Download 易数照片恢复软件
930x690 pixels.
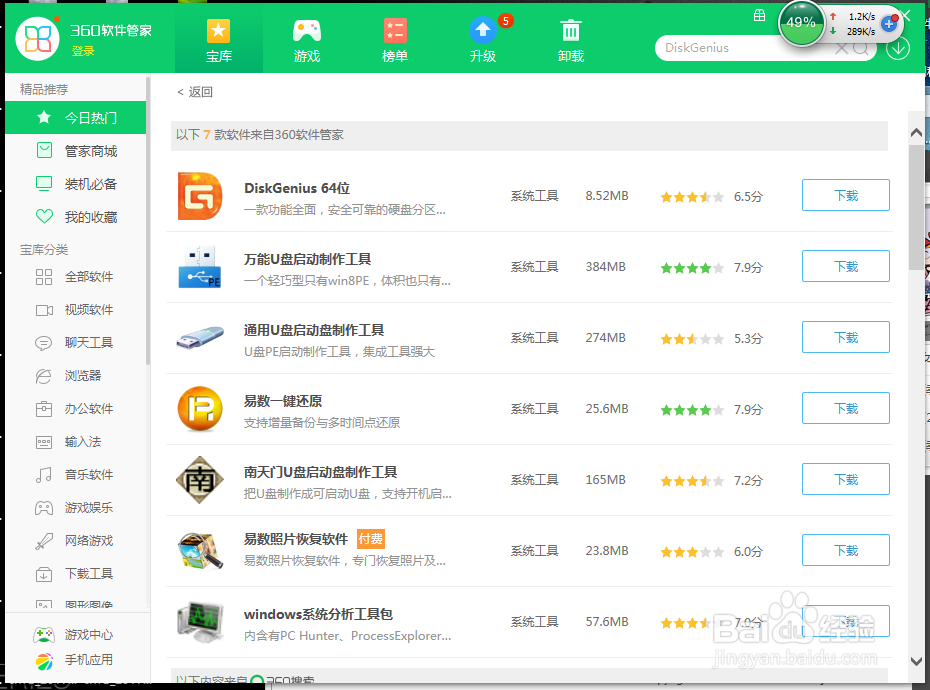(x=846, y=550)
